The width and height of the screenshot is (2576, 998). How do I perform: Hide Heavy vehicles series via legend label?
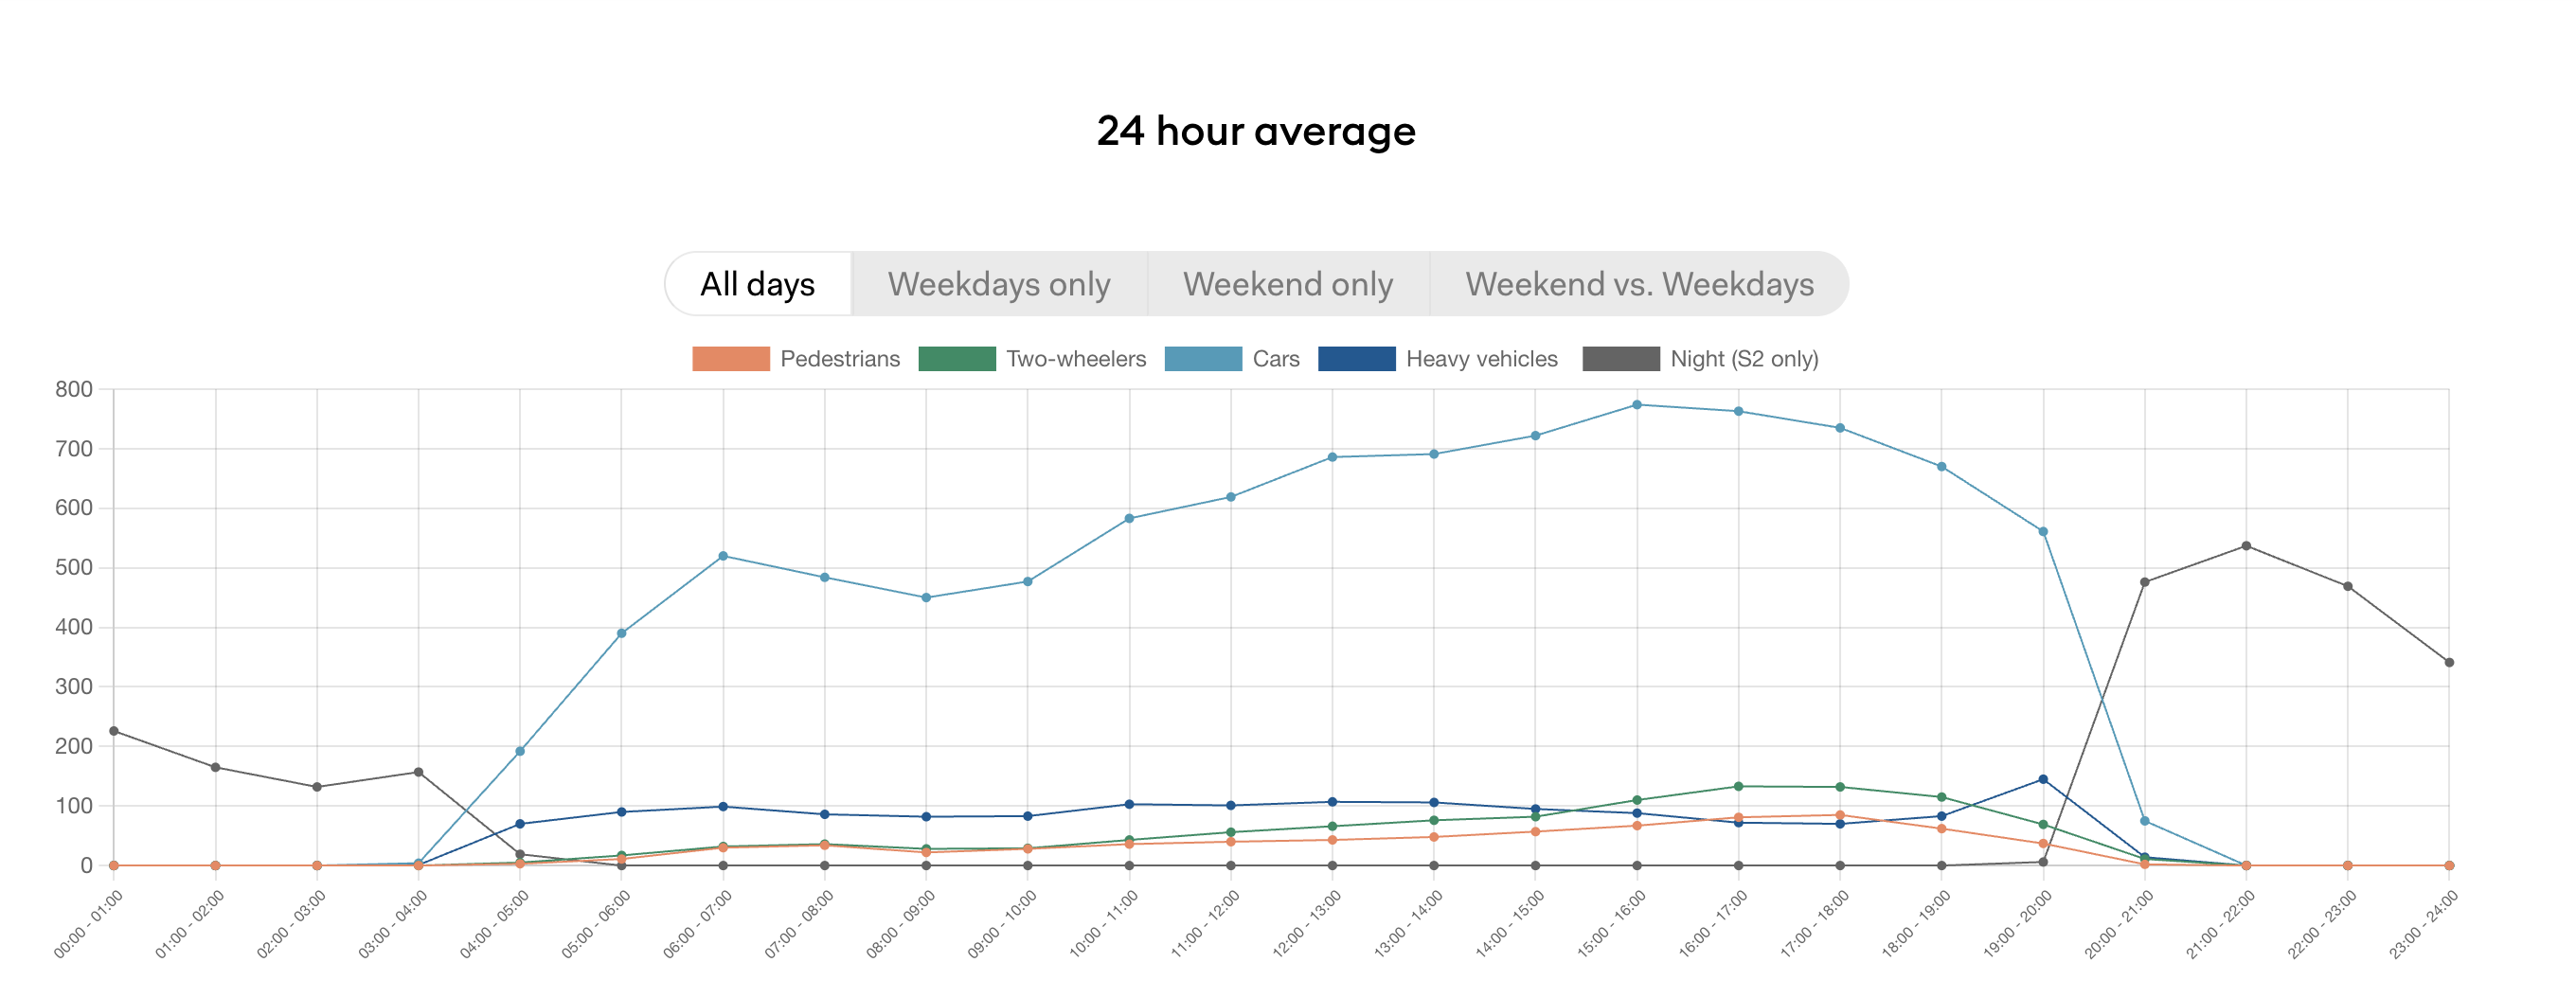(x=1481, y=359)
